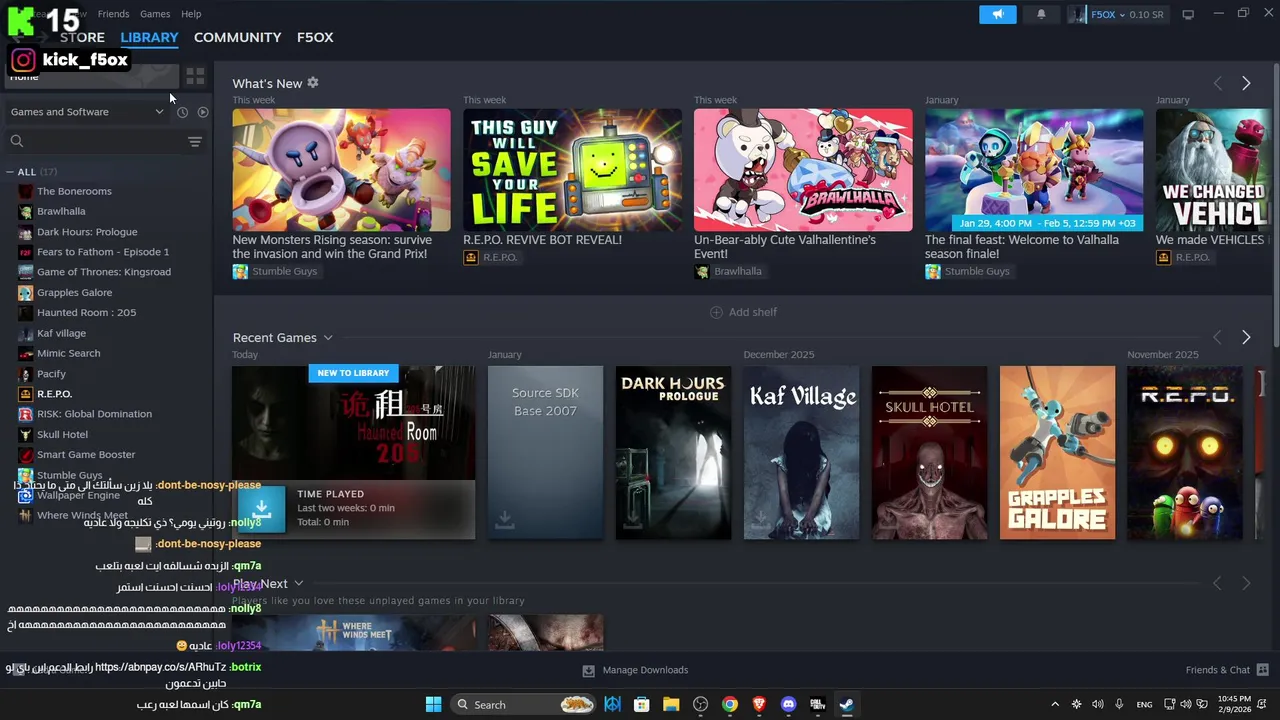Open OBS Studio from the taskbar
Viewport: 1280px width, 720px height.
click(701, 705)
